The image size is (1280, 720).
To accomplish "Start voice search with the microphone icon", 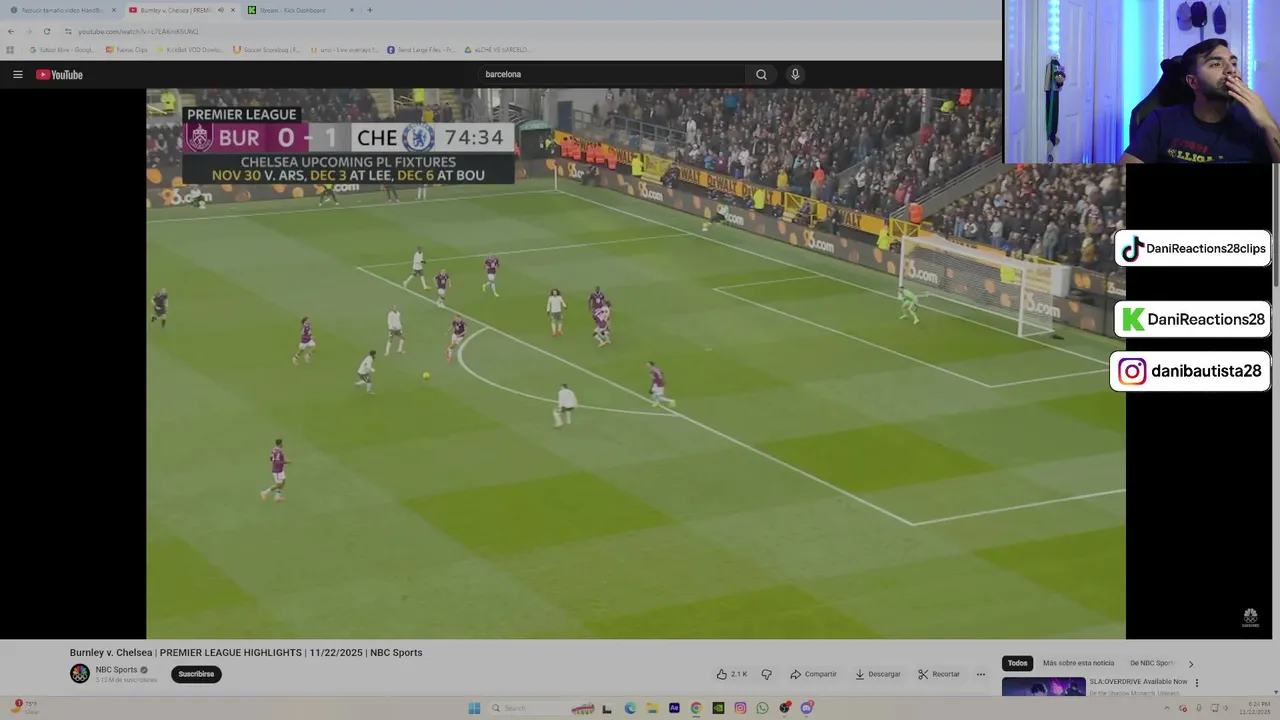I will pos(795,74).
